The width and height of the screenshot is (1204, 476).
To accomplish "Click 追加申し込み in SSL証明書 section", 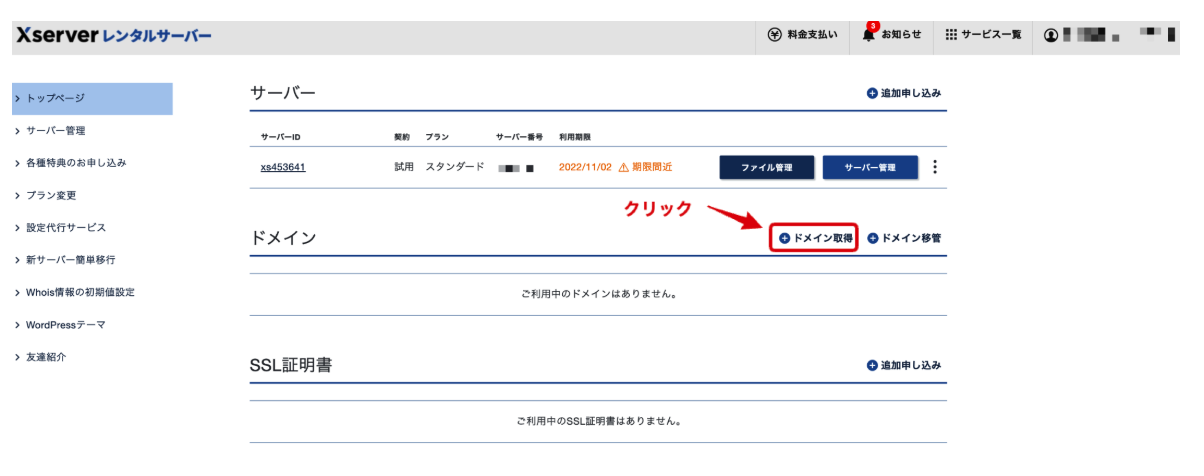I will (x=904, y=366).
